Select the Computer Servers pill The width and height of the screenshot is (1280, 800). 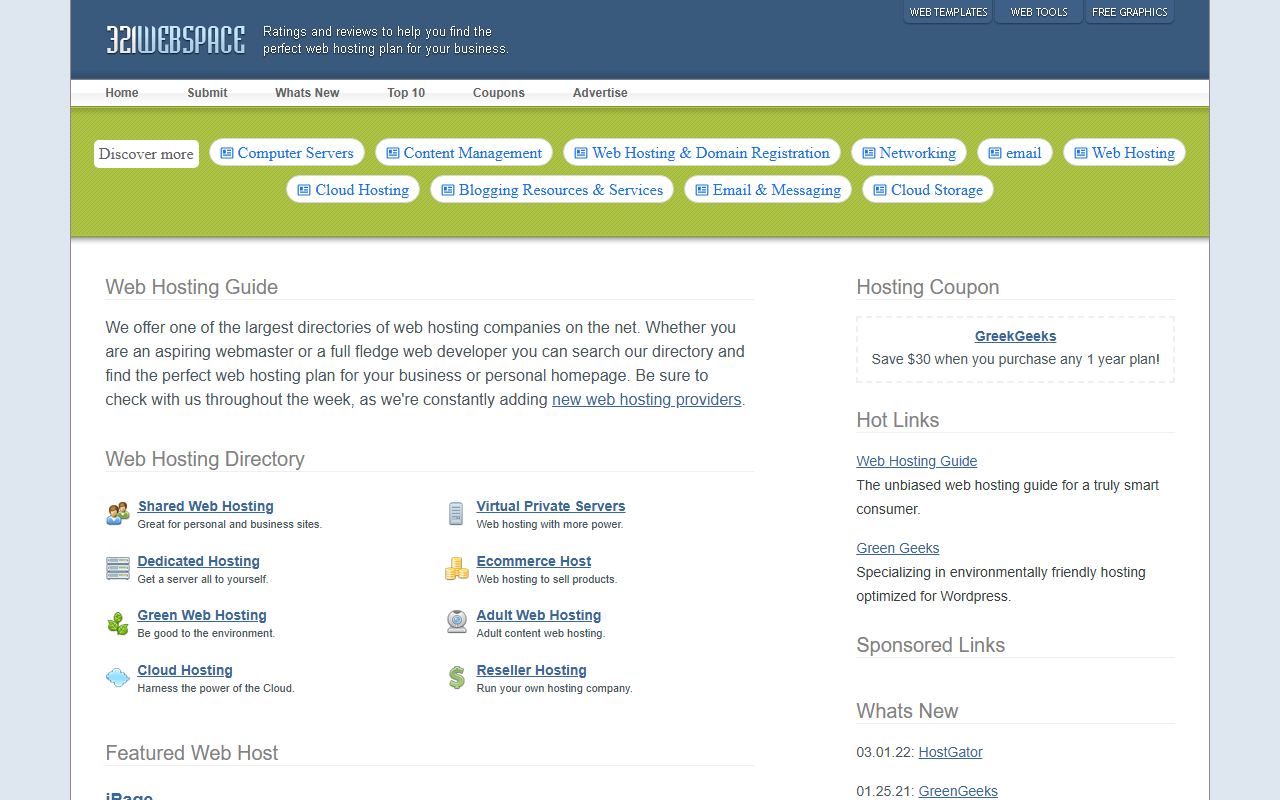click(287, 153)
